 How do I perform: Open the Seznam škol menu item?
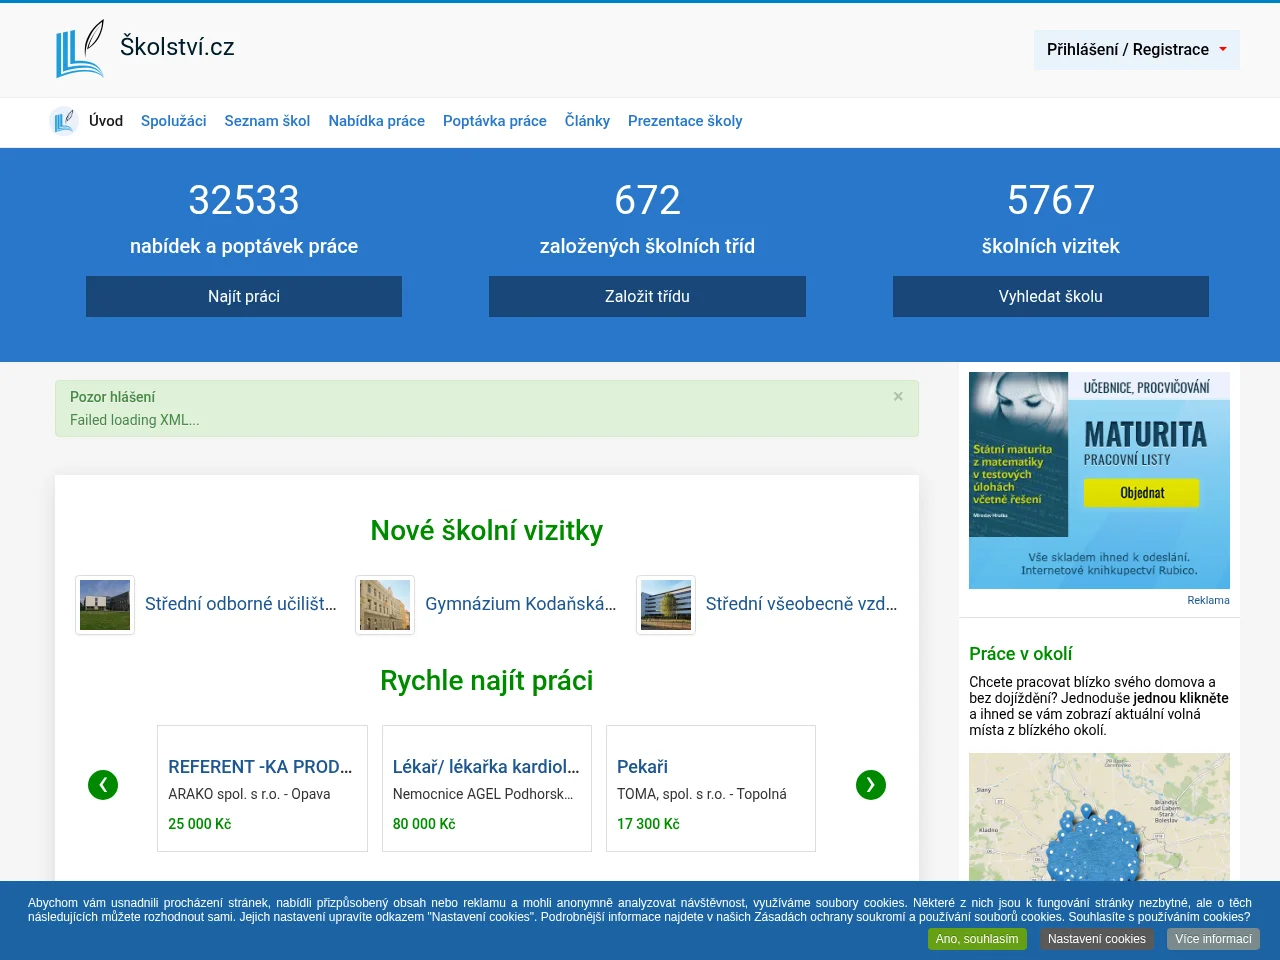[x=267, y=121]
